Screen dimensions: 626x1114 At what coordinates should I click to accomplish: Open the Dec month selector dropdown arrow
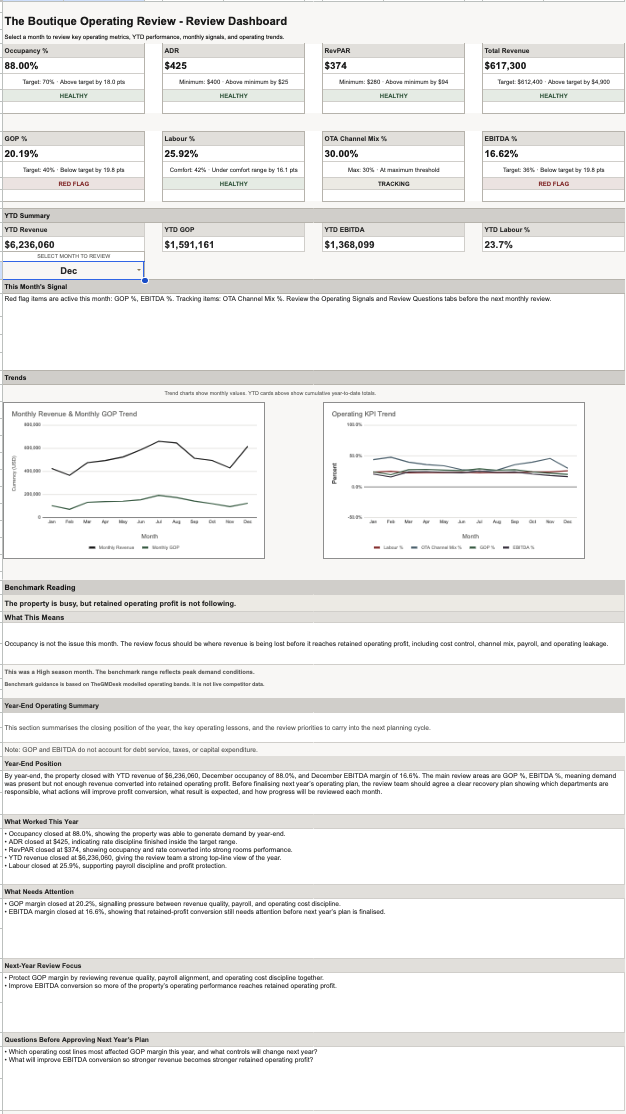[x=138, y=271]
